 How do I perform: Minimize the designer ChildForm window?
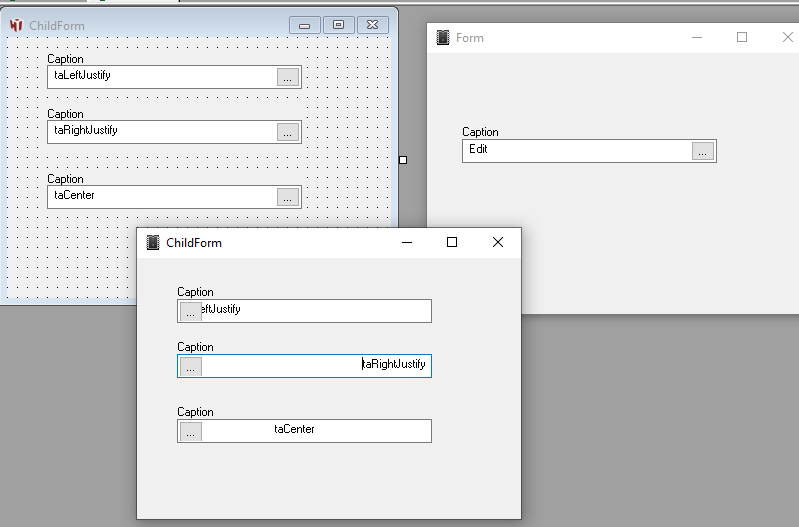coord(305,25)
